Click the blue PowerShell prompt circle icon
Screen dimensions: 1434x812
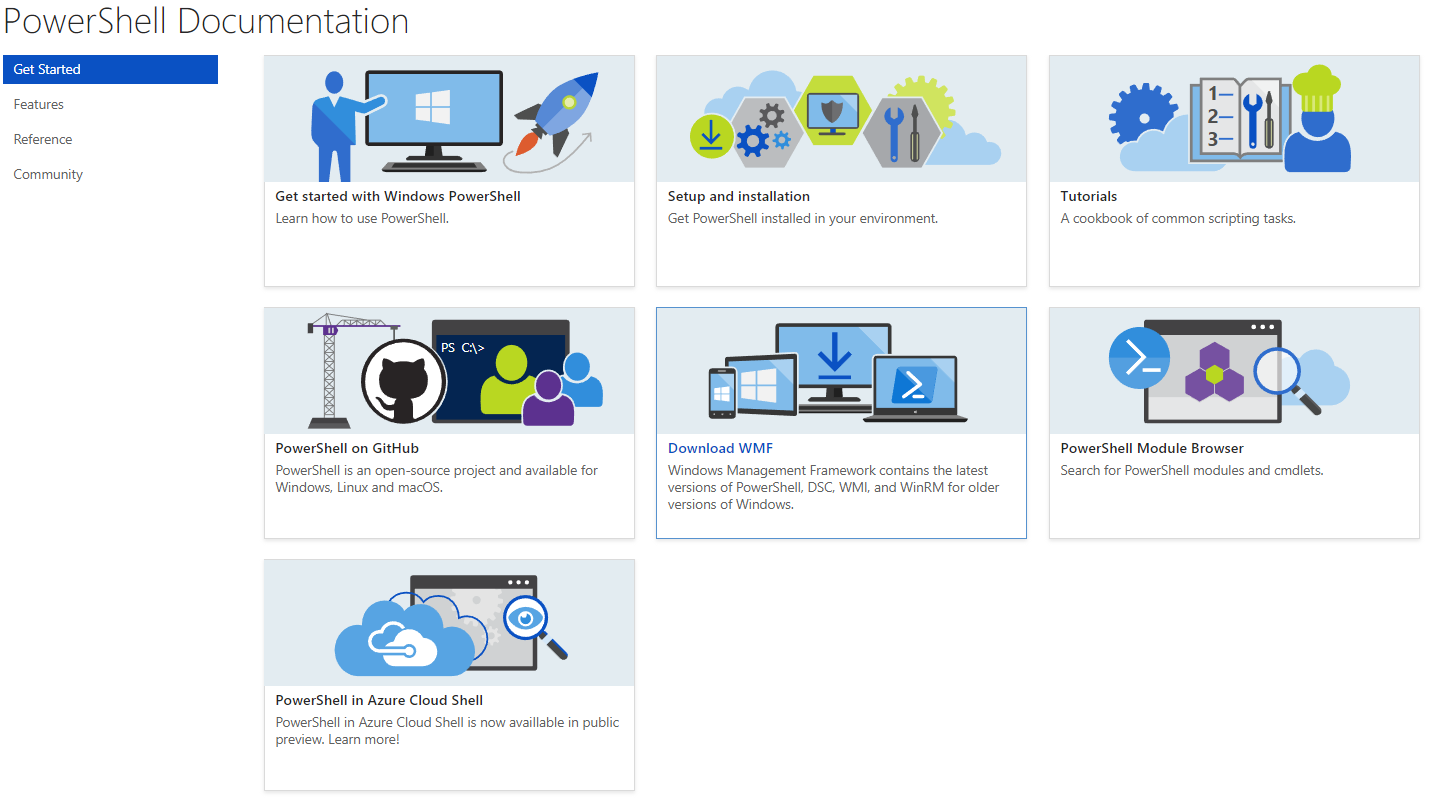(x=1139, y=357)
